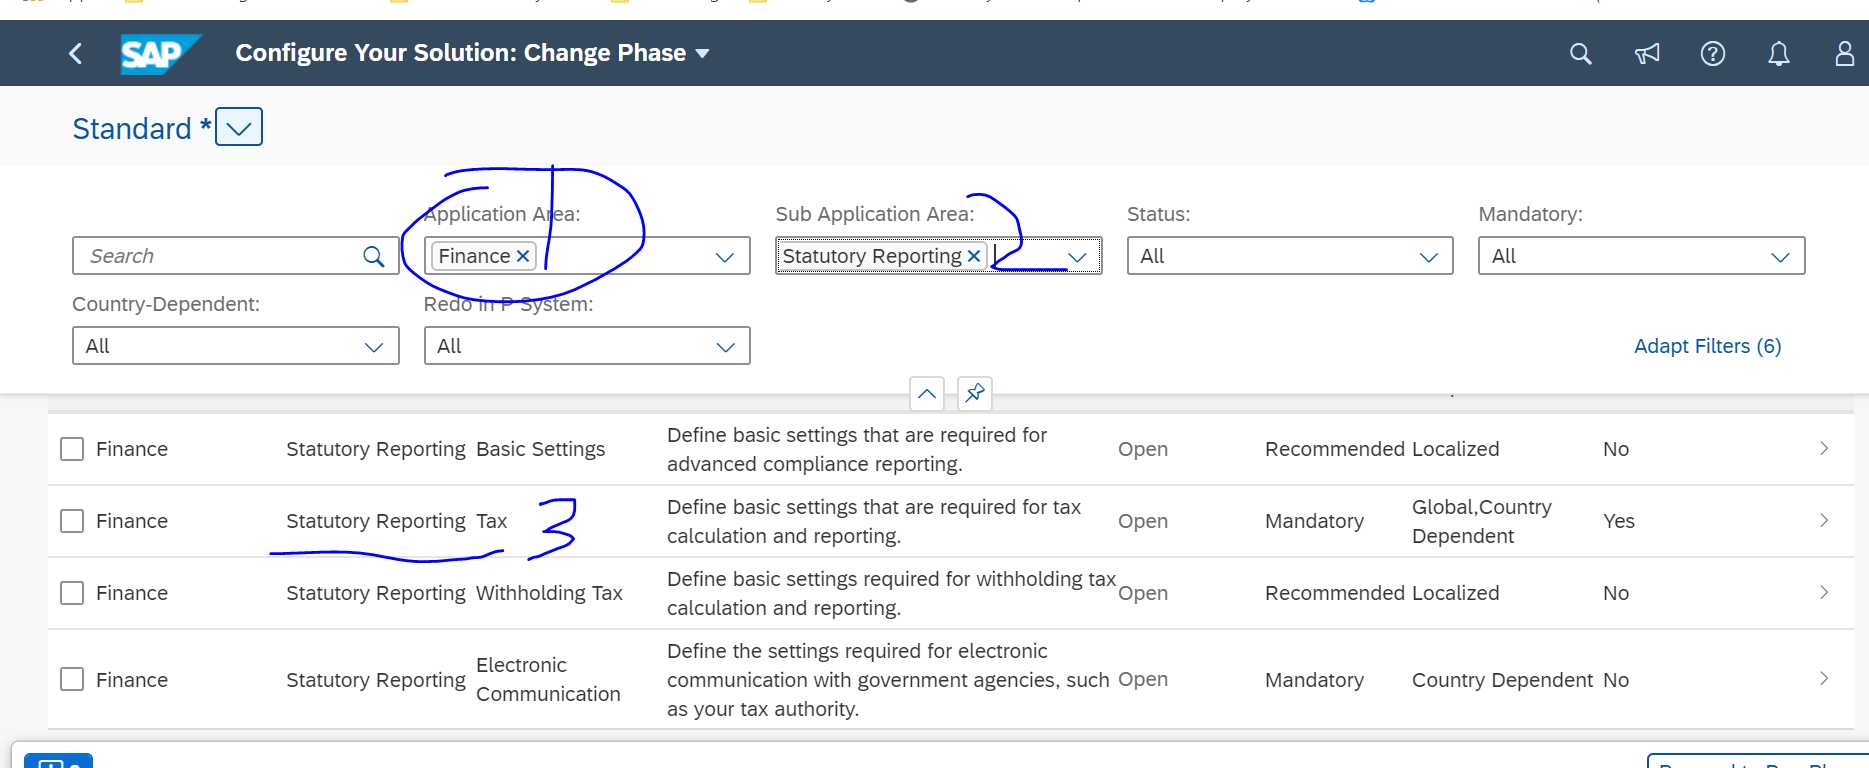Click Basic Settings row description text
The width and height of the screenshot is (1869, 768).
tap(857, 449)
